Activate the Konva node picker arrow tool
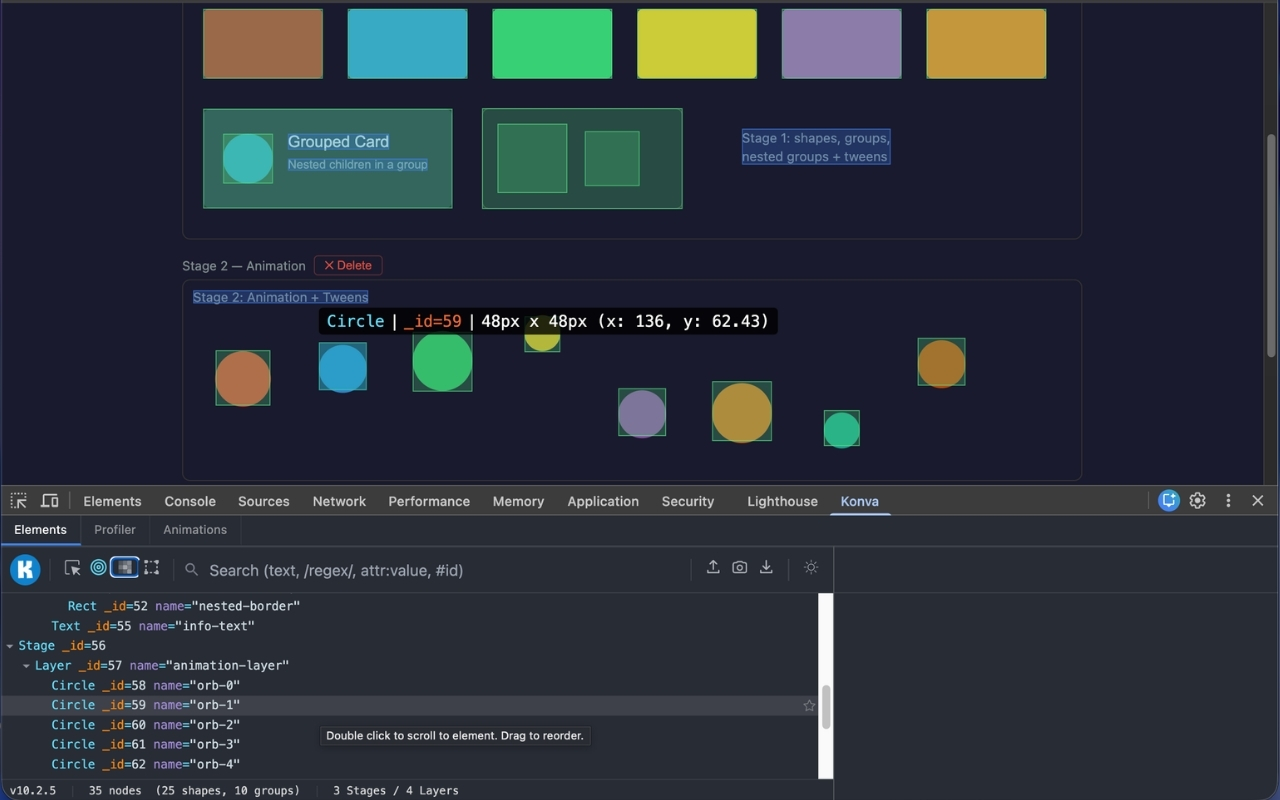Screen dimensions: 1280x800 pos(72,568)
